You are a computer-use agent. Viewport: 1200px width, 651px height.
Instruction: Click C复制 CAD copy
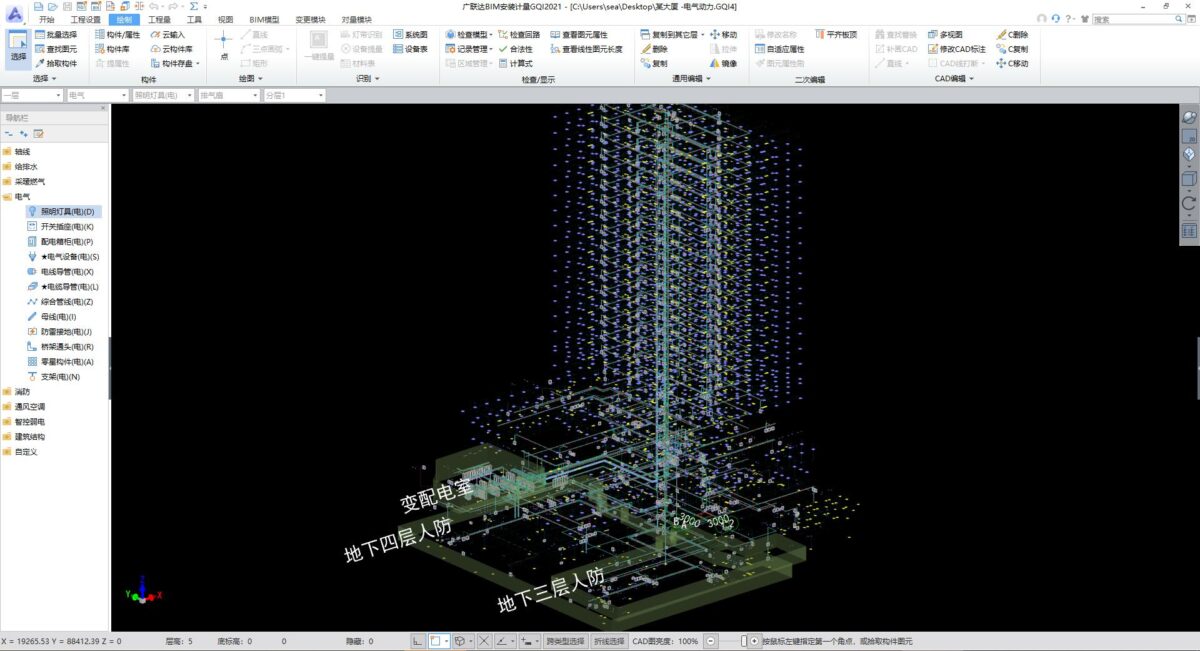coord(1012,48)
